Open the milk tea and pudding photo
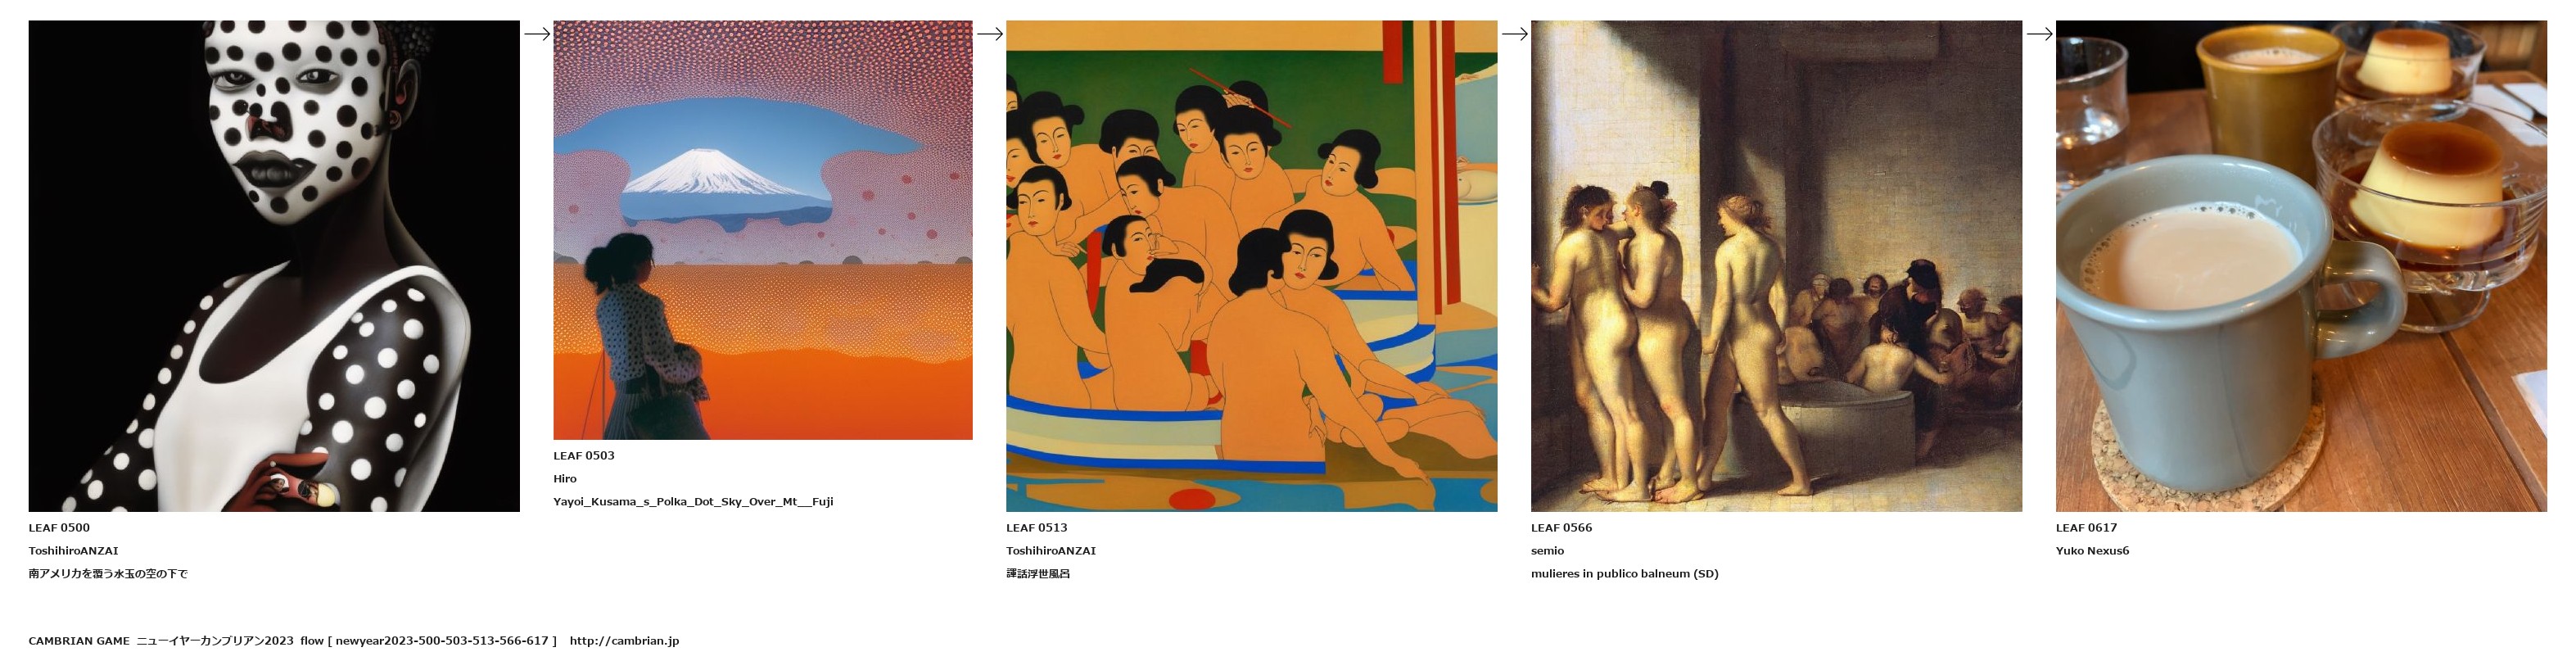Viewport: 2576px width, 661px height. coord(2301,266)
